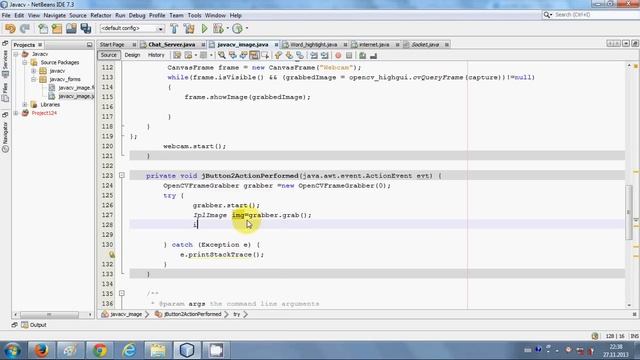Expand the Libraries node
640x360 pixels.
pos(25,104)
